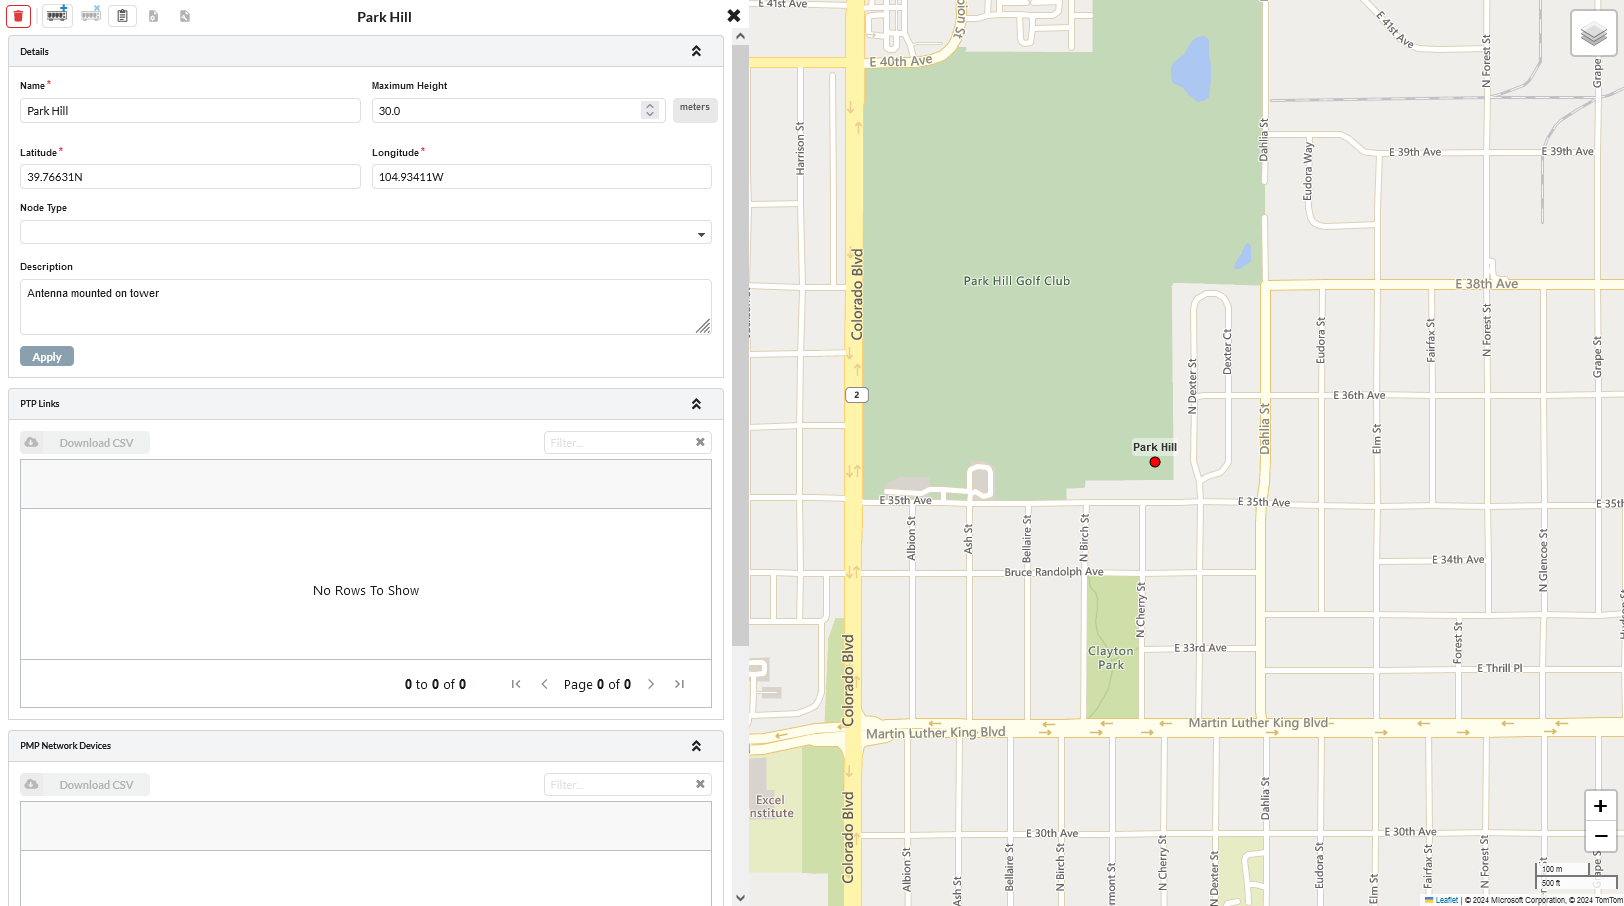Click into the Description text area
The height and width of the screenshot is (906, 1624).
[366, 307]
